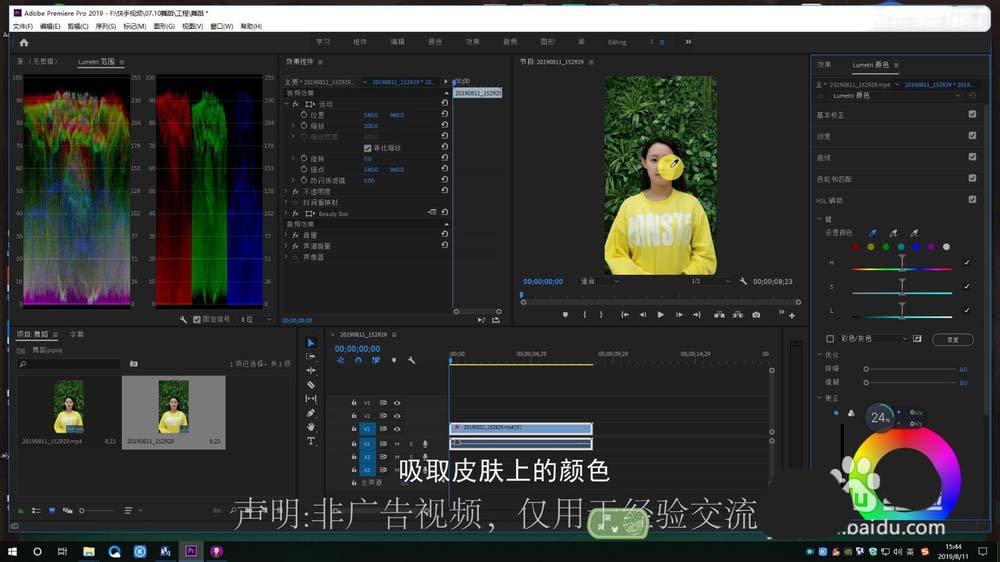This screenshot has width=1000, height=562.
Task: Toggle timeline snap magnet icon
Action: click(x=358, y=360)
